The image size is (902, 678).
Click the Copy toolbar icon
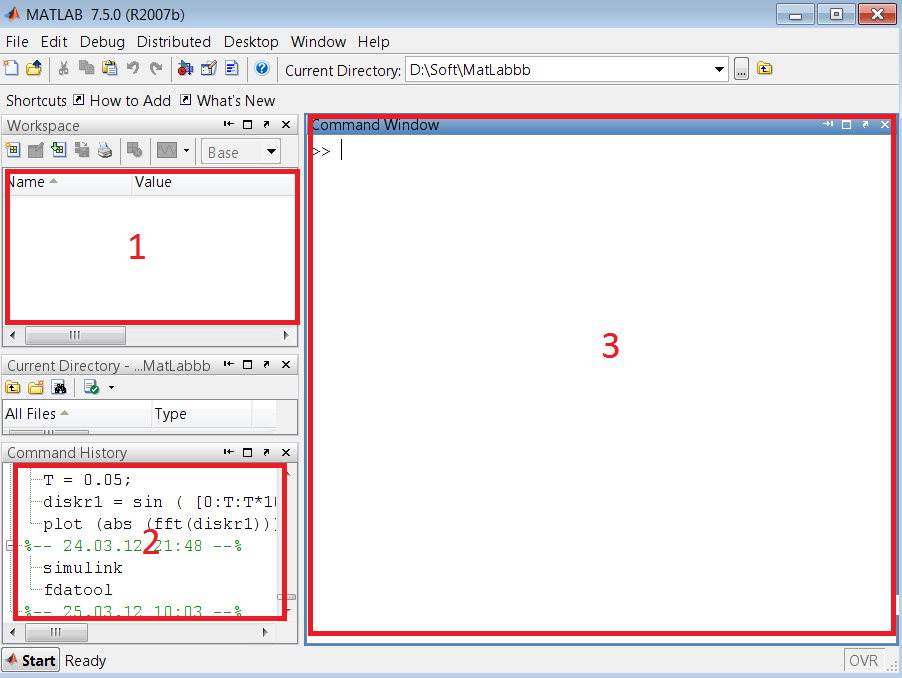(86, 68)
